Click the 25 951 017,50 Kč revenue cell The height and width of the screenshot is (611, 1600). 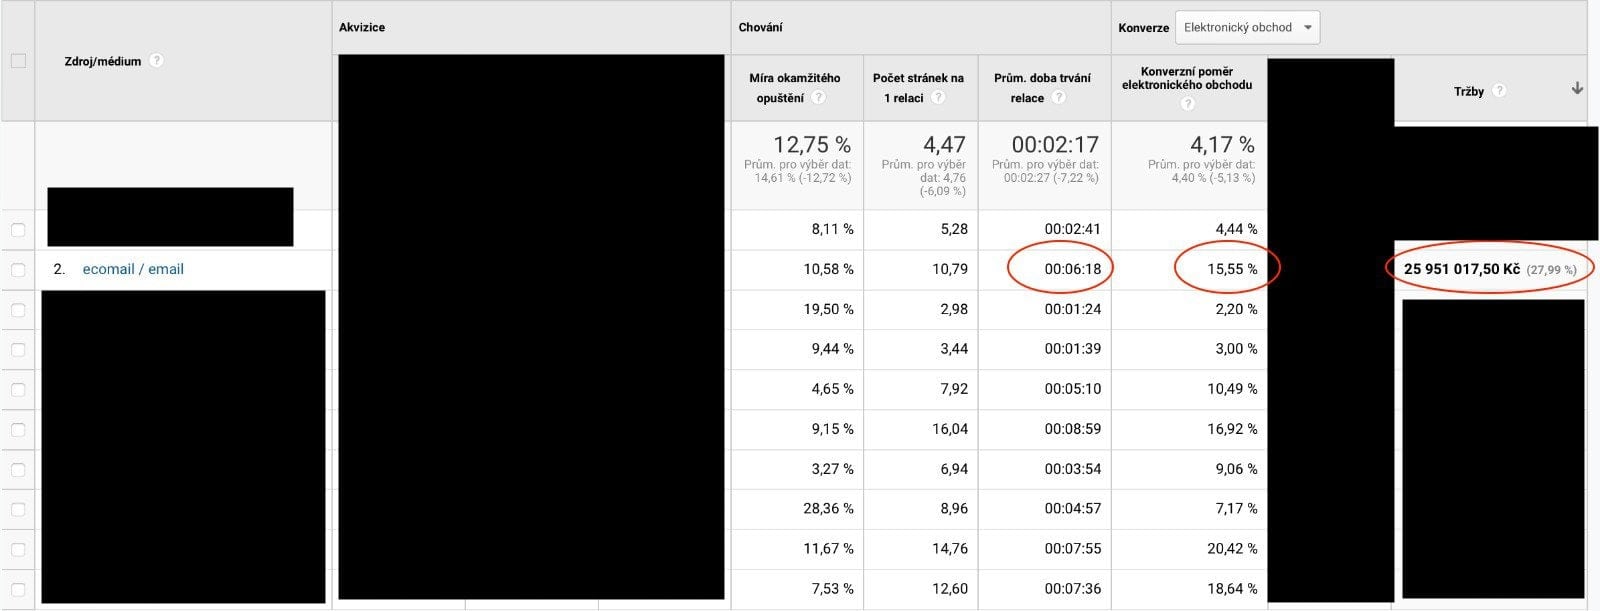click(1461, 269)
